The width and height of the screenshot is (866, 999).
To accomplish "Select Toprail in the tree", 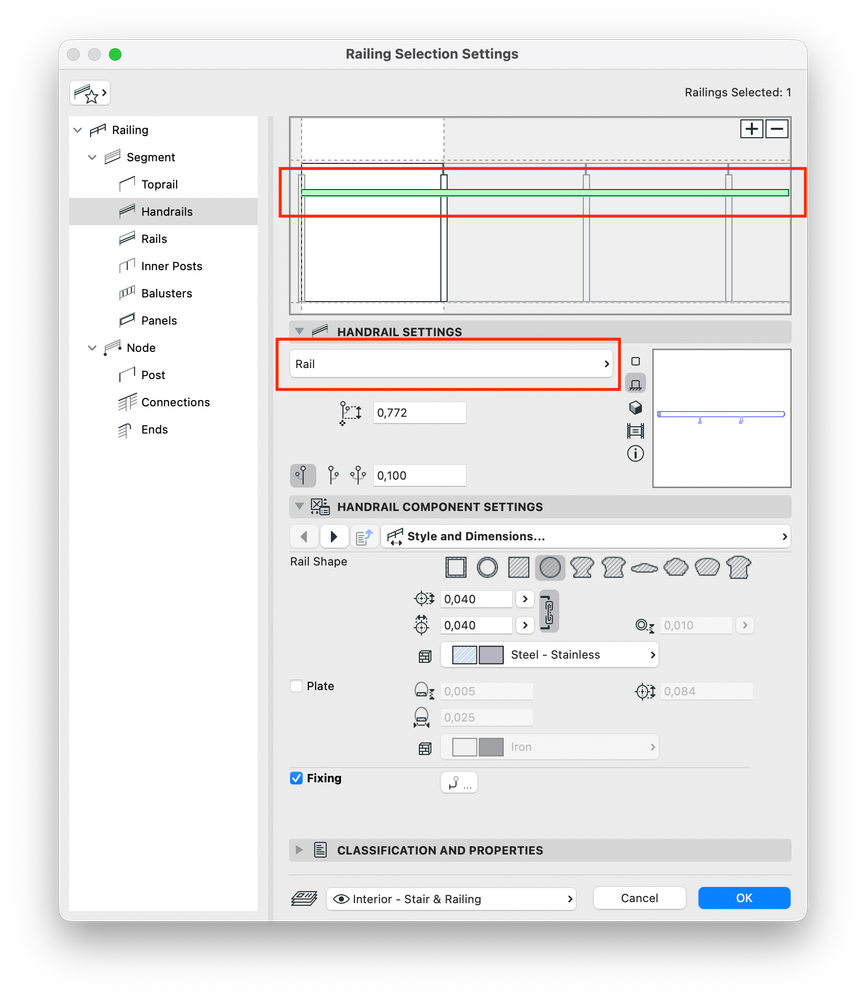I will point(159,184).
